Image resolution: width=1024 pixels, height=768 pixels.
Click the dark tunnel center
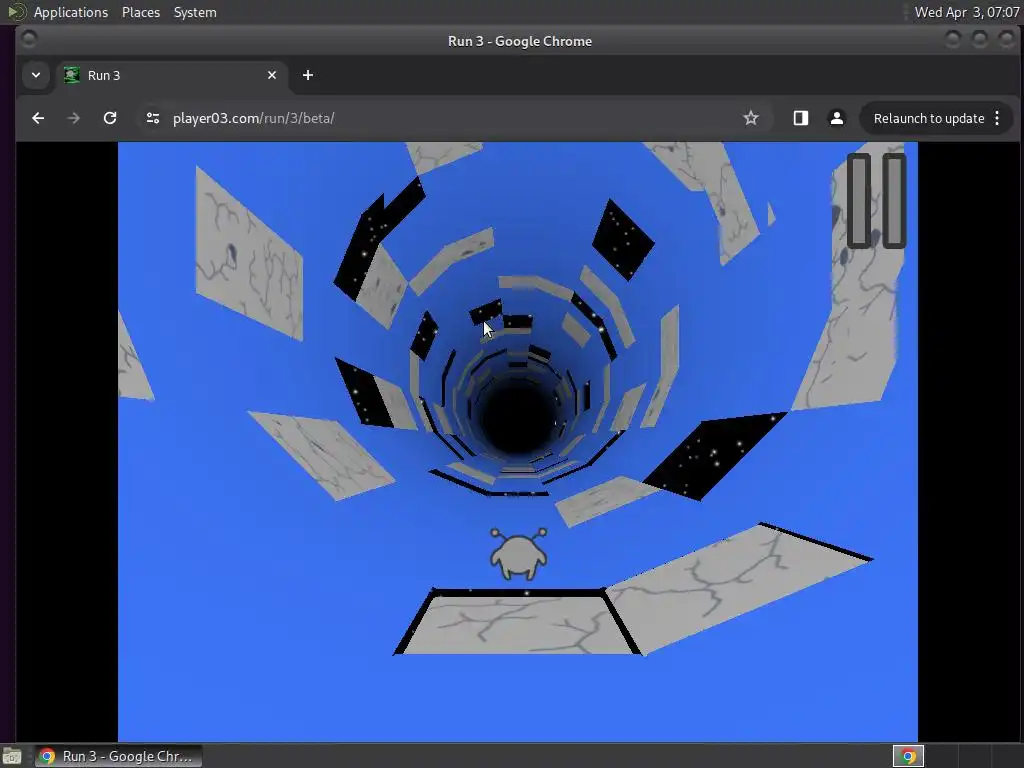click(x=519, y=418)
